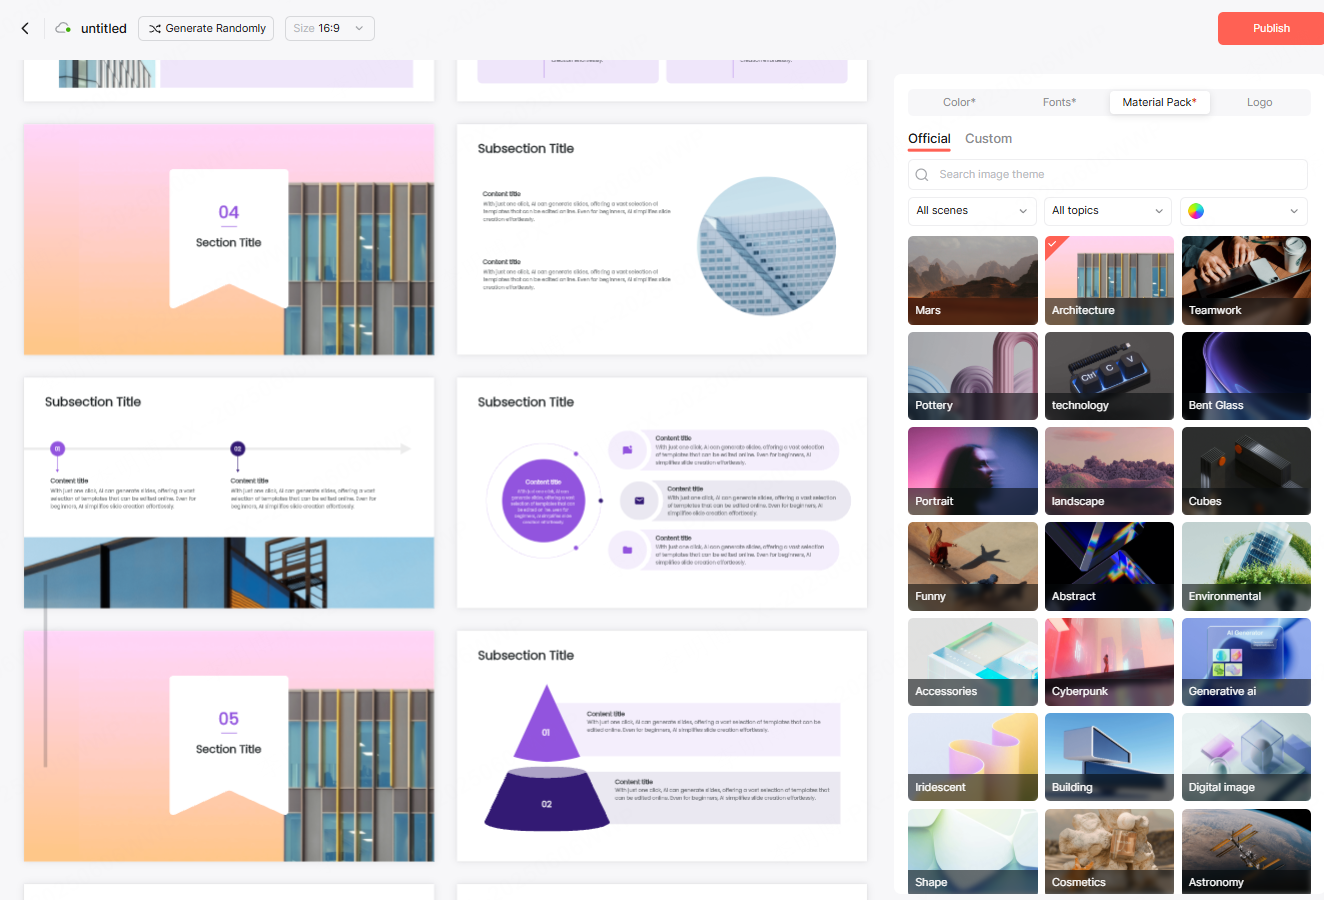Switch to the Custom materials tab
Screen dimensions: 1324x900
988,139
